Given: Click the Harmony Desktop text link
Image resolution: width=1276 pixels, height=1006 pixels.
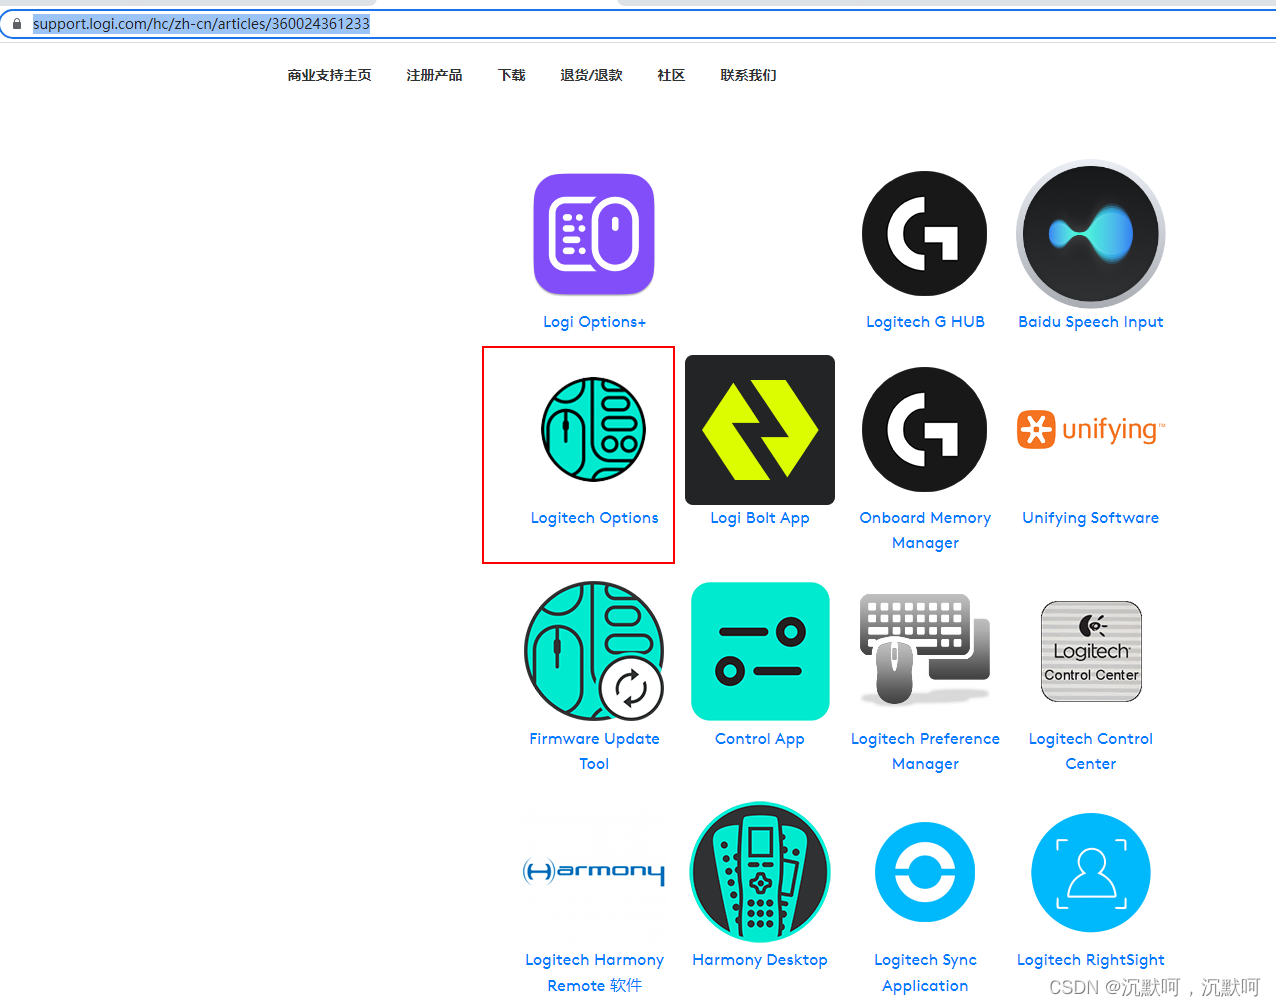Looking at the screenshot, I should click(760, 960).
